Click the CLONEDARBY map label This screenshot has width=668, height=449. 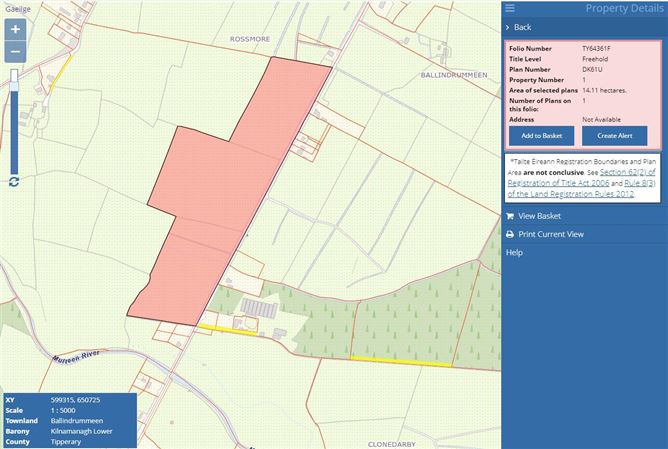click(x=392, y=444)
